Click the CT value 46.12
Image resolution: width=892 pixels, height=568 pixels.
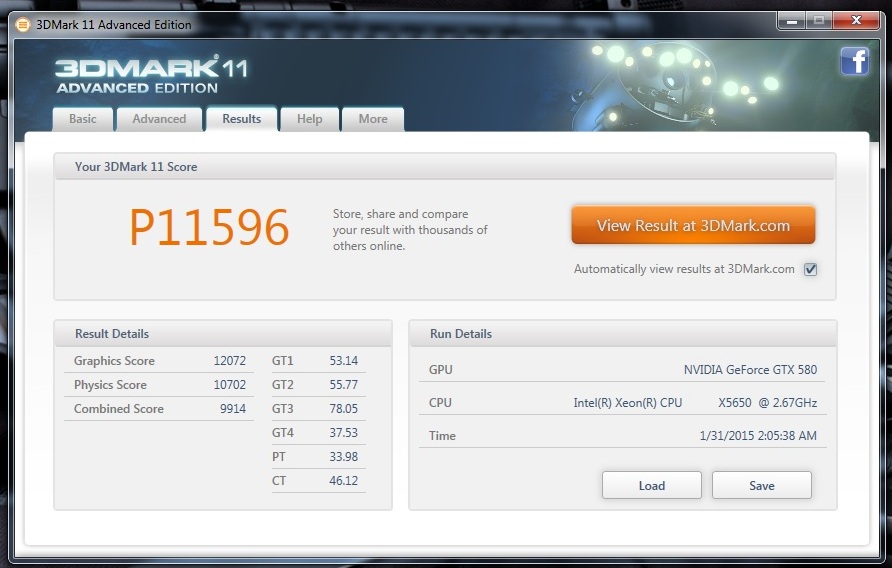click(x=344, y=480)
